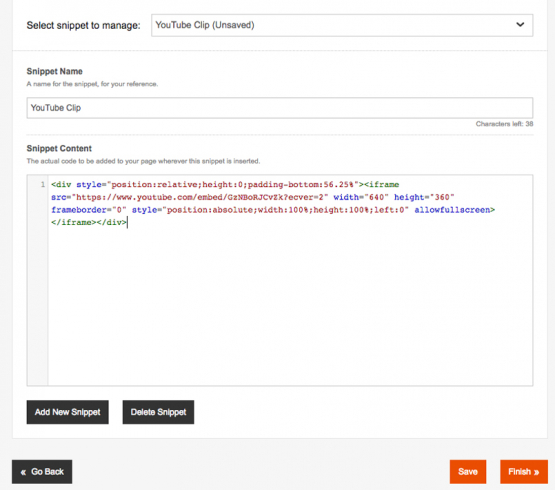This screenshot has height=490, width=555.
Task: Click the 'Characters left: 38' counter text
Action: point(504,124)
